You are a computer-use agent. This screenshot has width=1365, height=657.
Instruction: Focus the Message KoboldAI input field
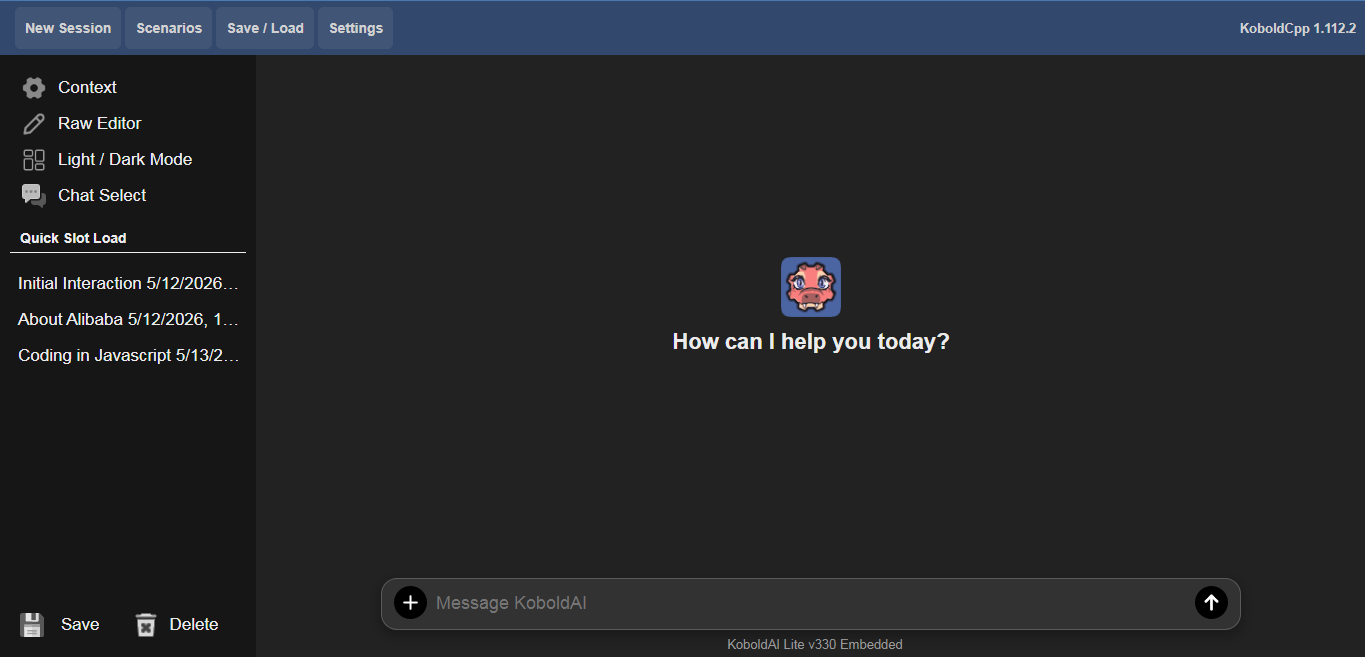pos(810,603)
